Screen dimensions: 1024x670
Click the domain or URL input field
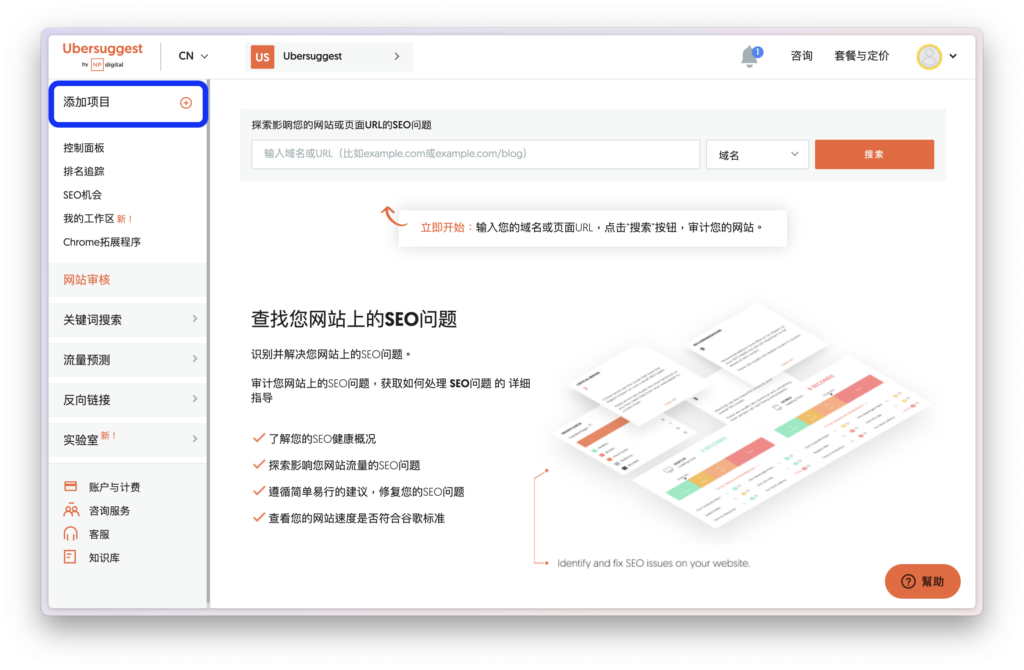tap(475, 154)
